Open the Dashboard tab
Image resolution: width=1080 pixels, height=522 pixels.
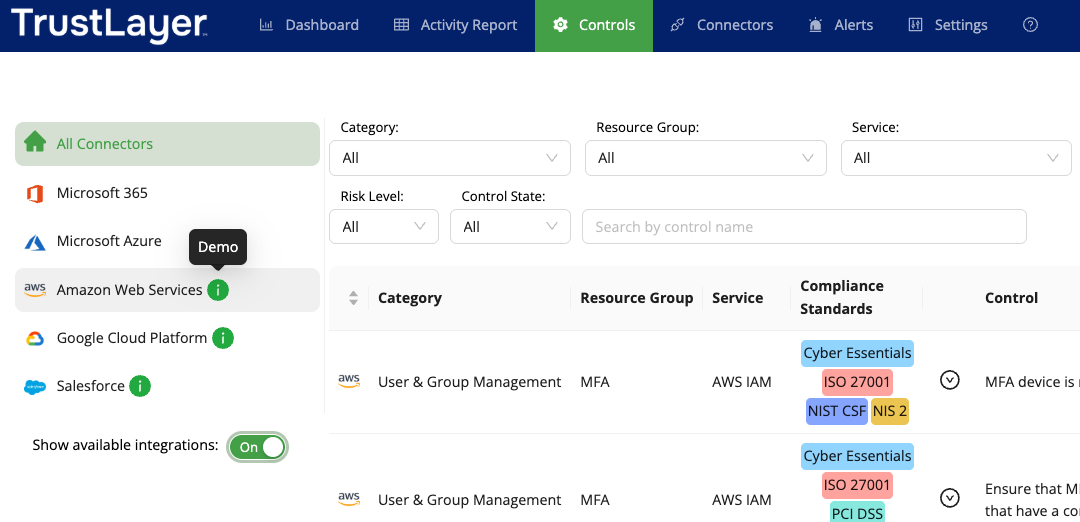coord(309,25)
